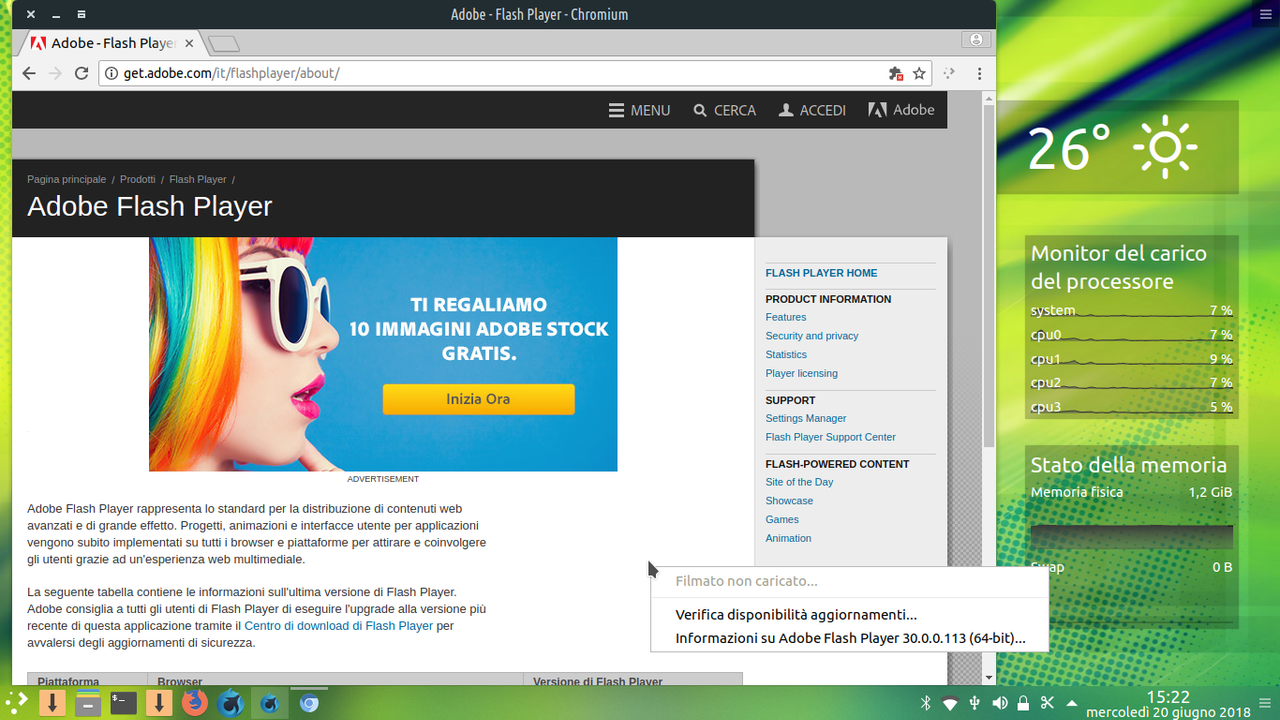
Task: Go to Pagina principale breadcrumb
Action: [66, 179]
